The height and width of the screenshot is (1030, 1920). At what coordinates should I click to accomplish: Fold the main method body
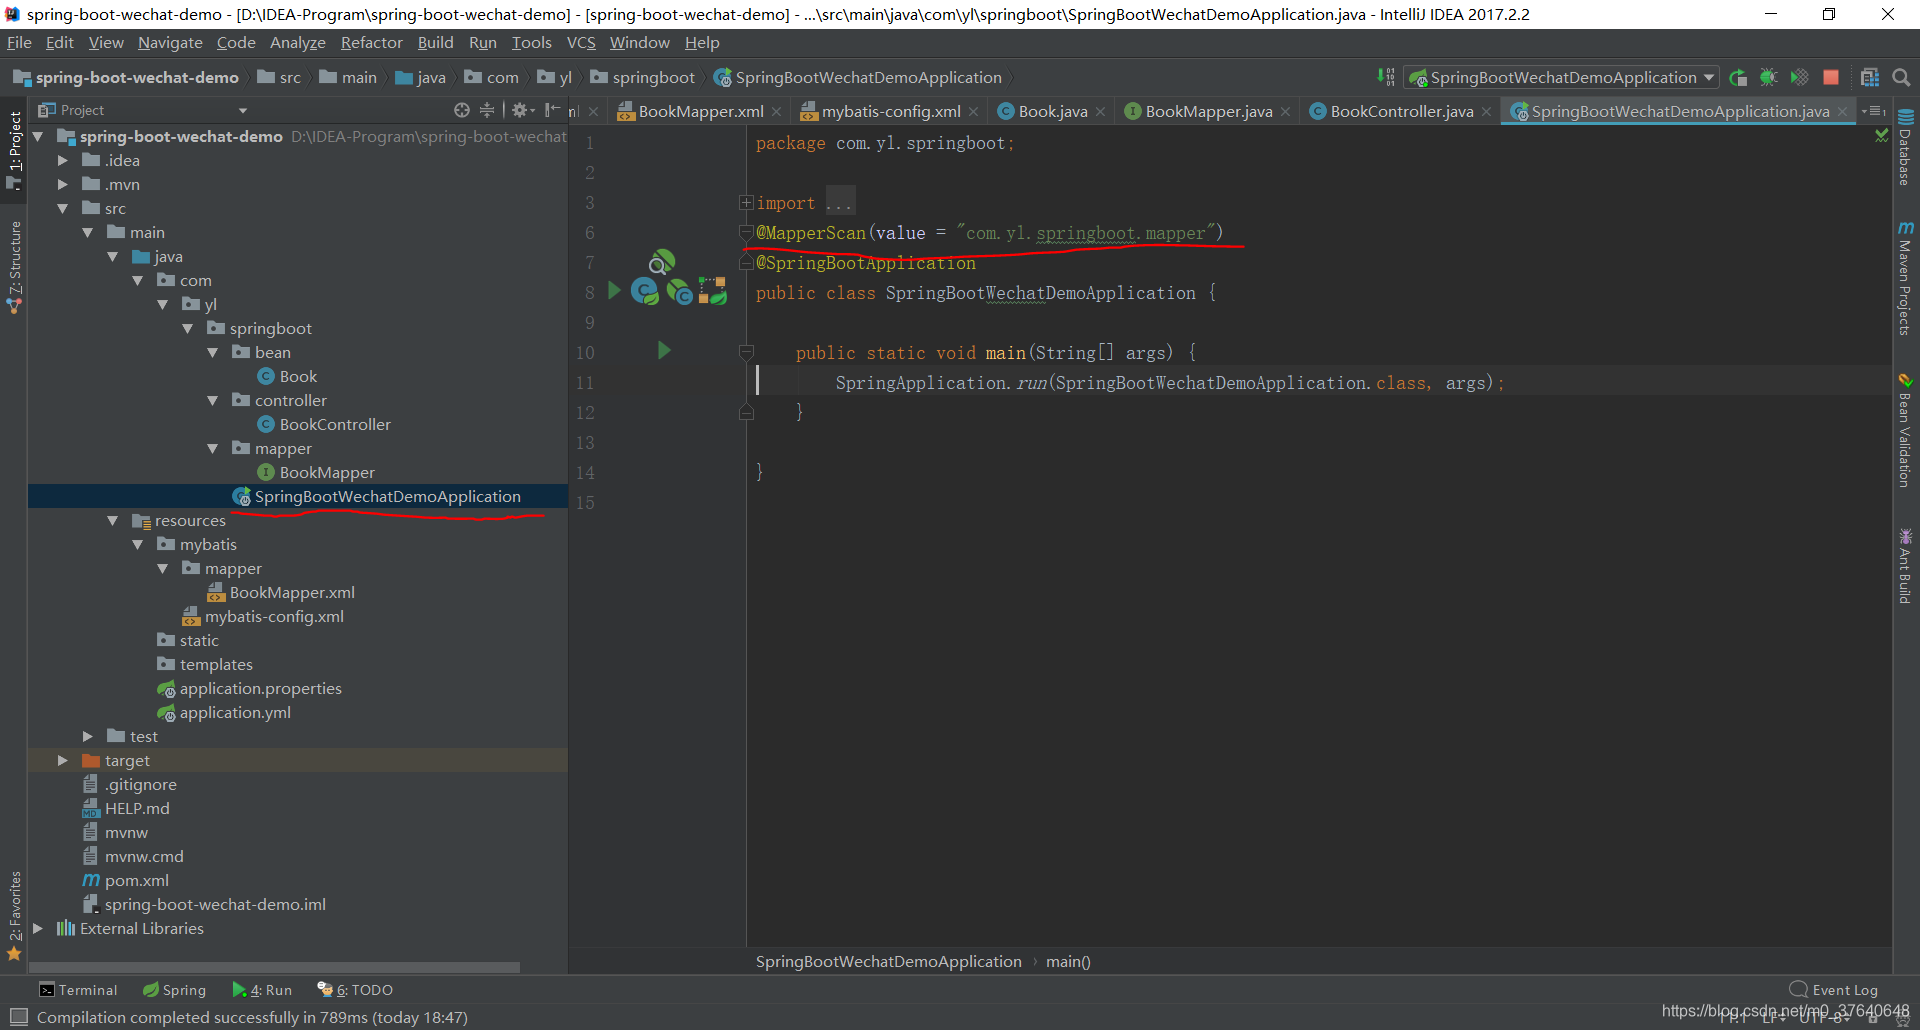(746, 352)
